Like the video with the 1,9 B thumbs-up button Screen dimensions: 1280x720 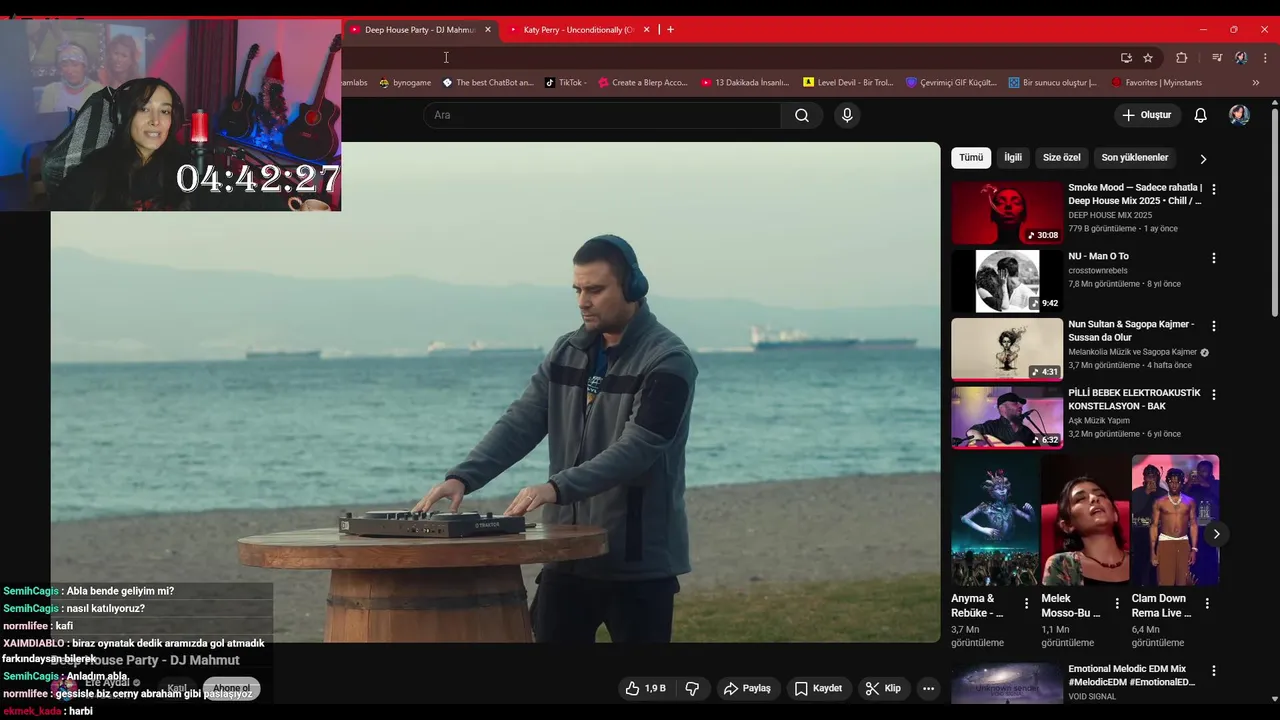(x=645, y=688)
